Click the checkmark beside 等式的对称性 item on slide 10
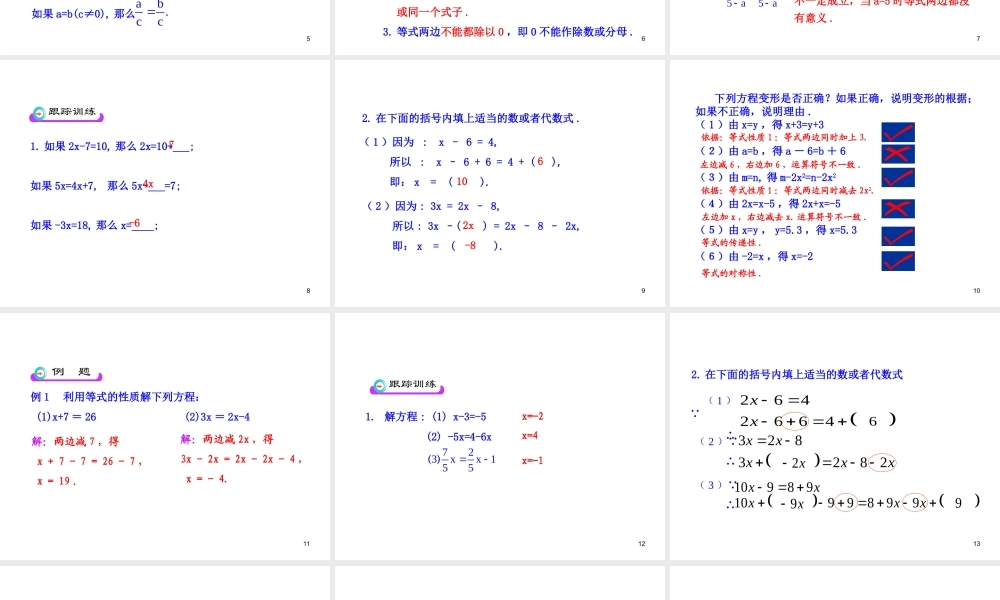1000x600 pixels. (899, 261)
